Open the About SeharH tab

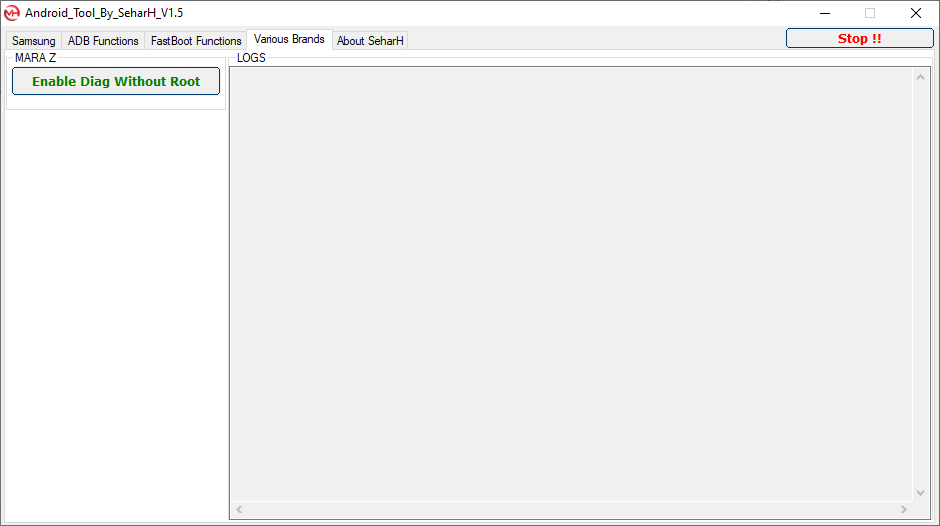click(x=370, y=41)
